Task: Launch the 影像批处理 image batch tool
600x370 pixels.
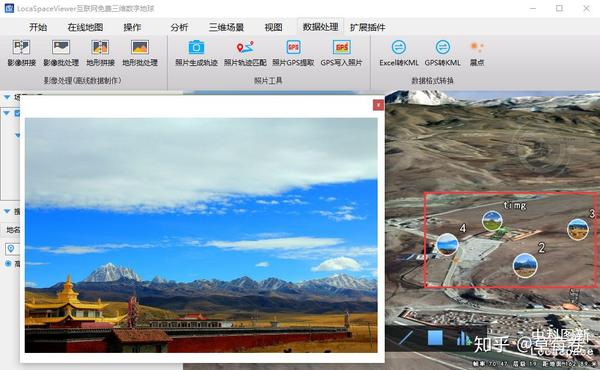Action: [x=61, y=53]
